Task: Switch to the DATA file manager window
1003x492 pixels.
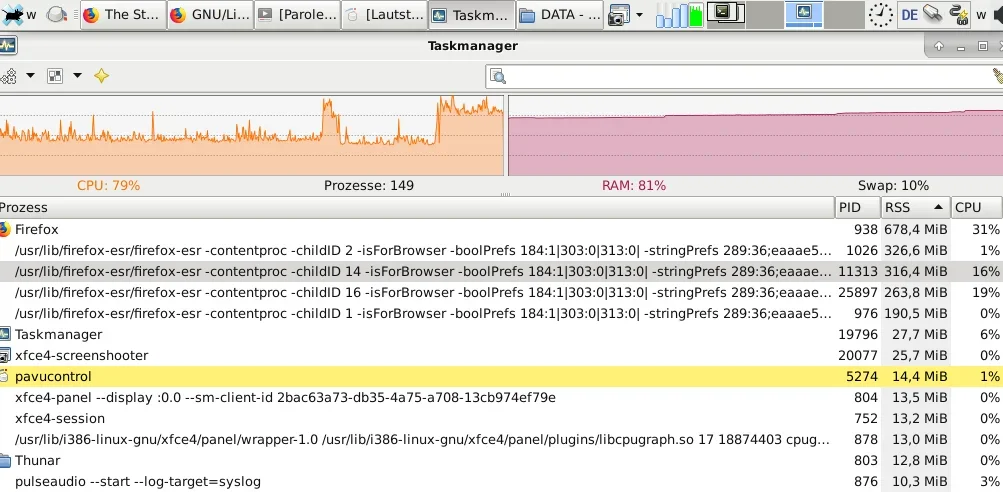Action: coord(560,15)
